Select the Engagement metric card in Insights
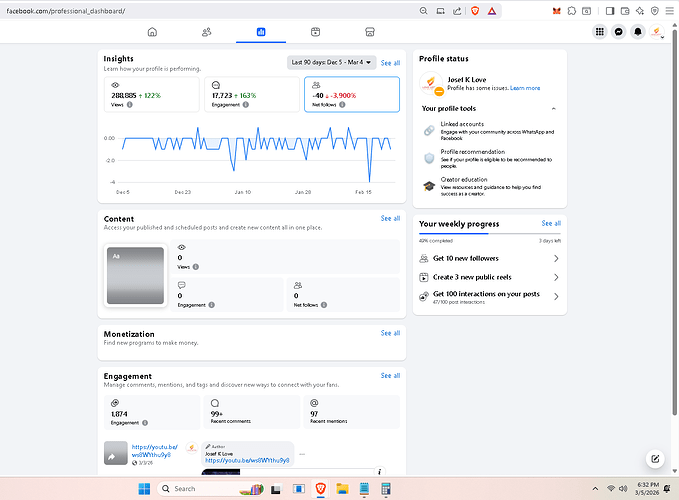Image resolution: width=679 pixels, height=500 pixels. click(252, 94)
